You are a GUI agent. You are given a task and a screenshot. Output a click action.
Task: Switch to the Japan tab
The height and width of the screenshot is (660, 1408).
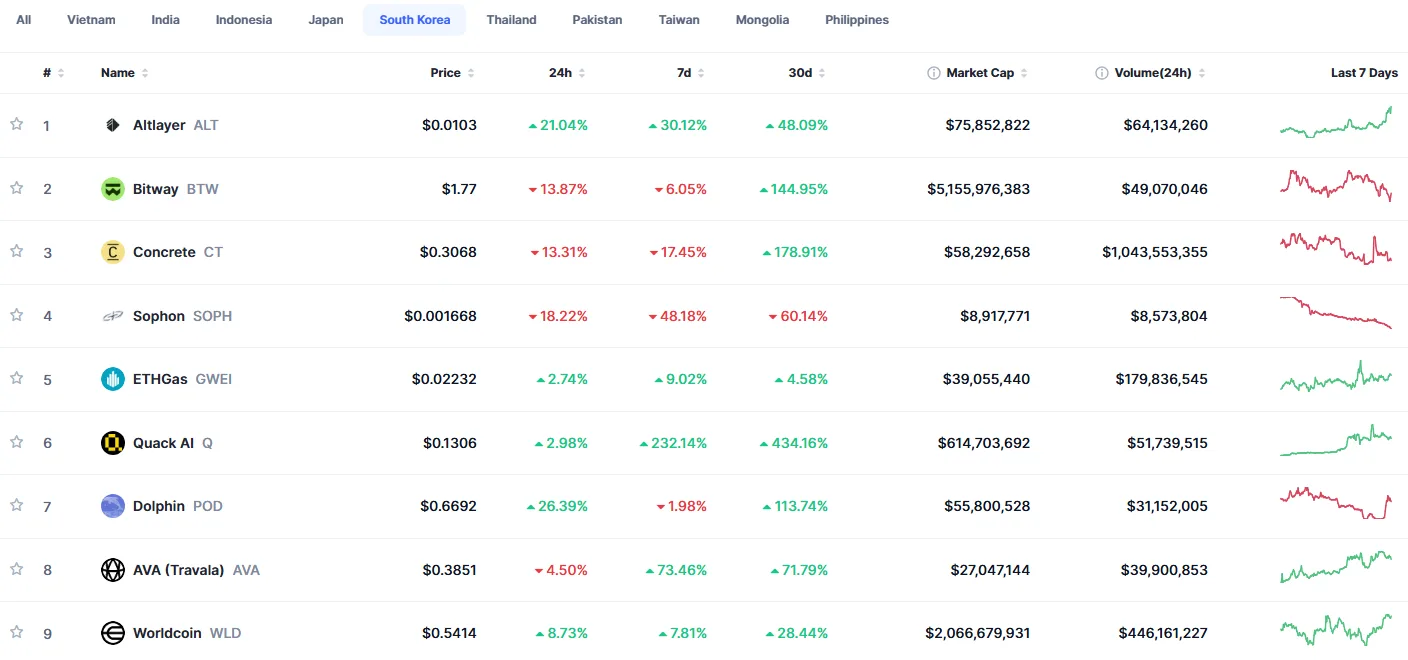point(326,20)
